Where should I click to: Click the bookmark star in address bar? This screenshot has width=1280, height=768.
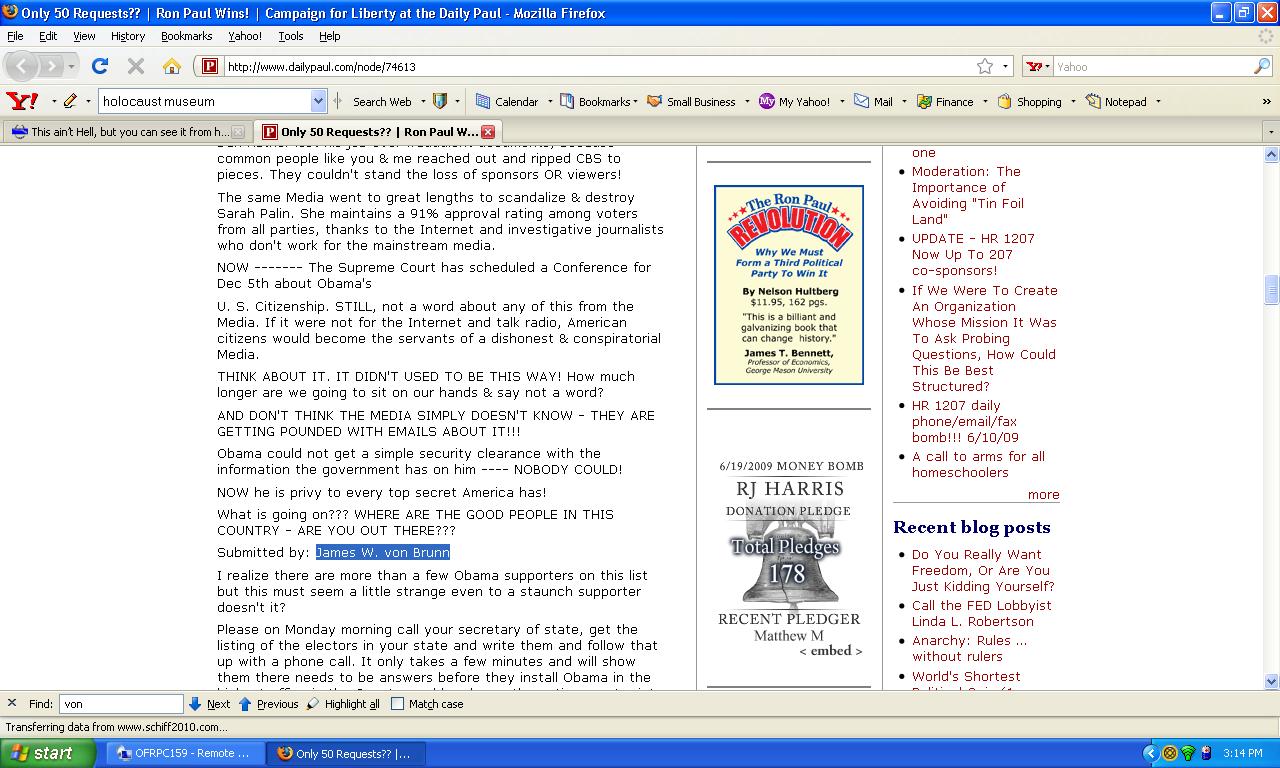click(985, 66)
